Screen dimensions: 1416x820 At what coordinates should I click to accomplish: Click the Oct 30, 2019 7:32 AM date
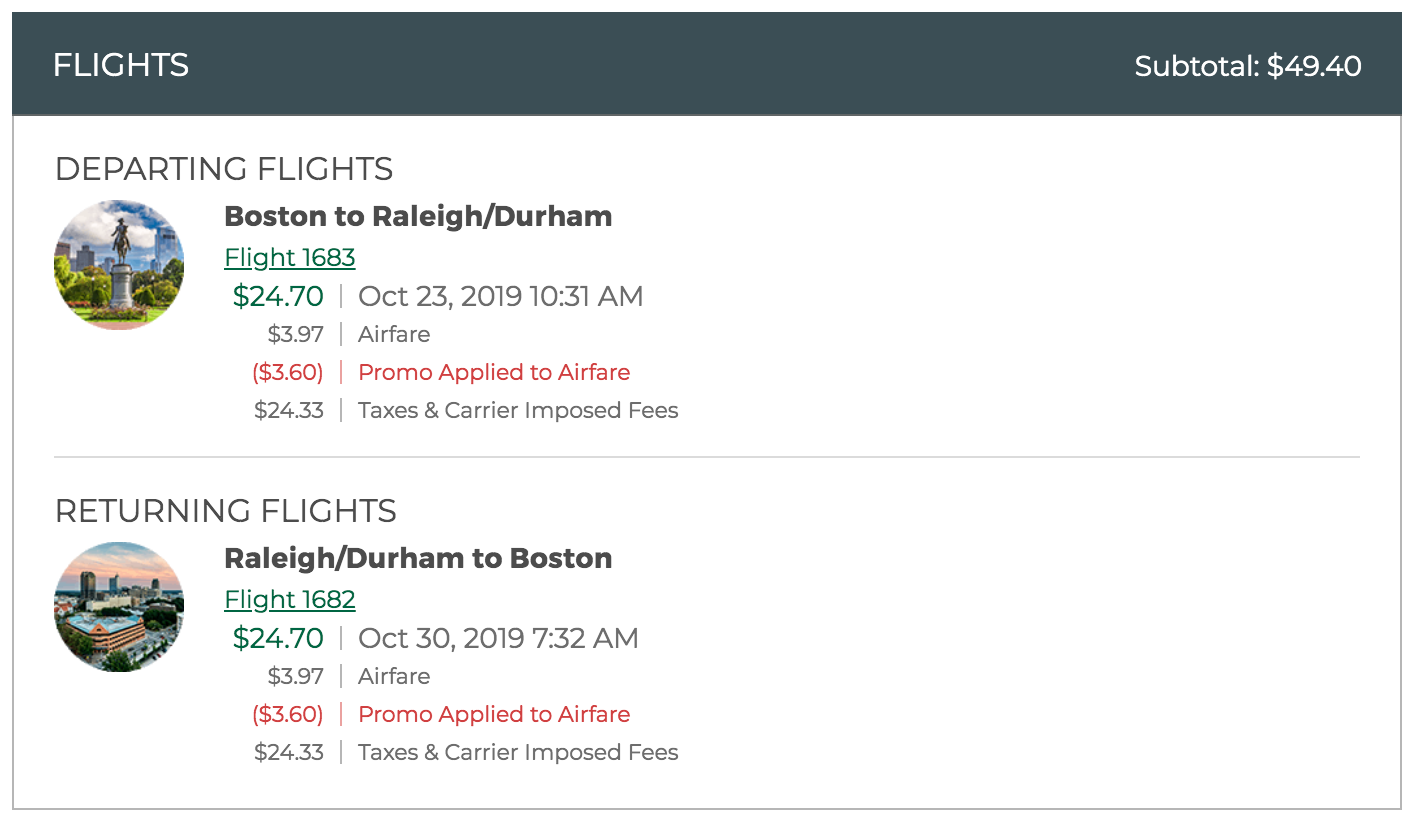(498, 639)
